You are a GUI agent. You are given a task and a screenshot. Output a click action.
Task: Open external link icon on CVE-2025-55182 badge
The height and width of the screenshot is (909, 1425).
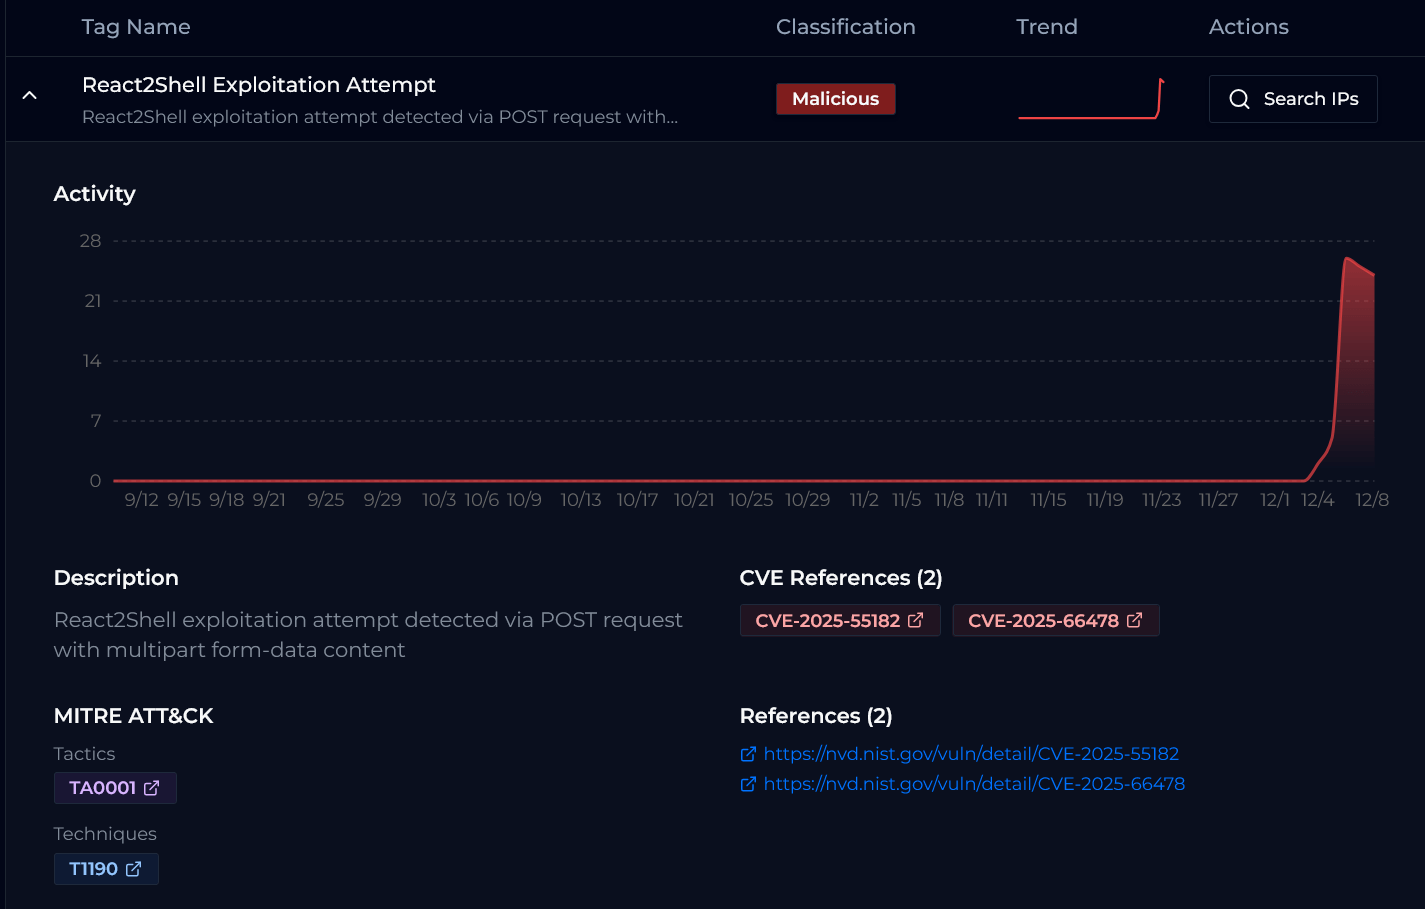(915, 620)
